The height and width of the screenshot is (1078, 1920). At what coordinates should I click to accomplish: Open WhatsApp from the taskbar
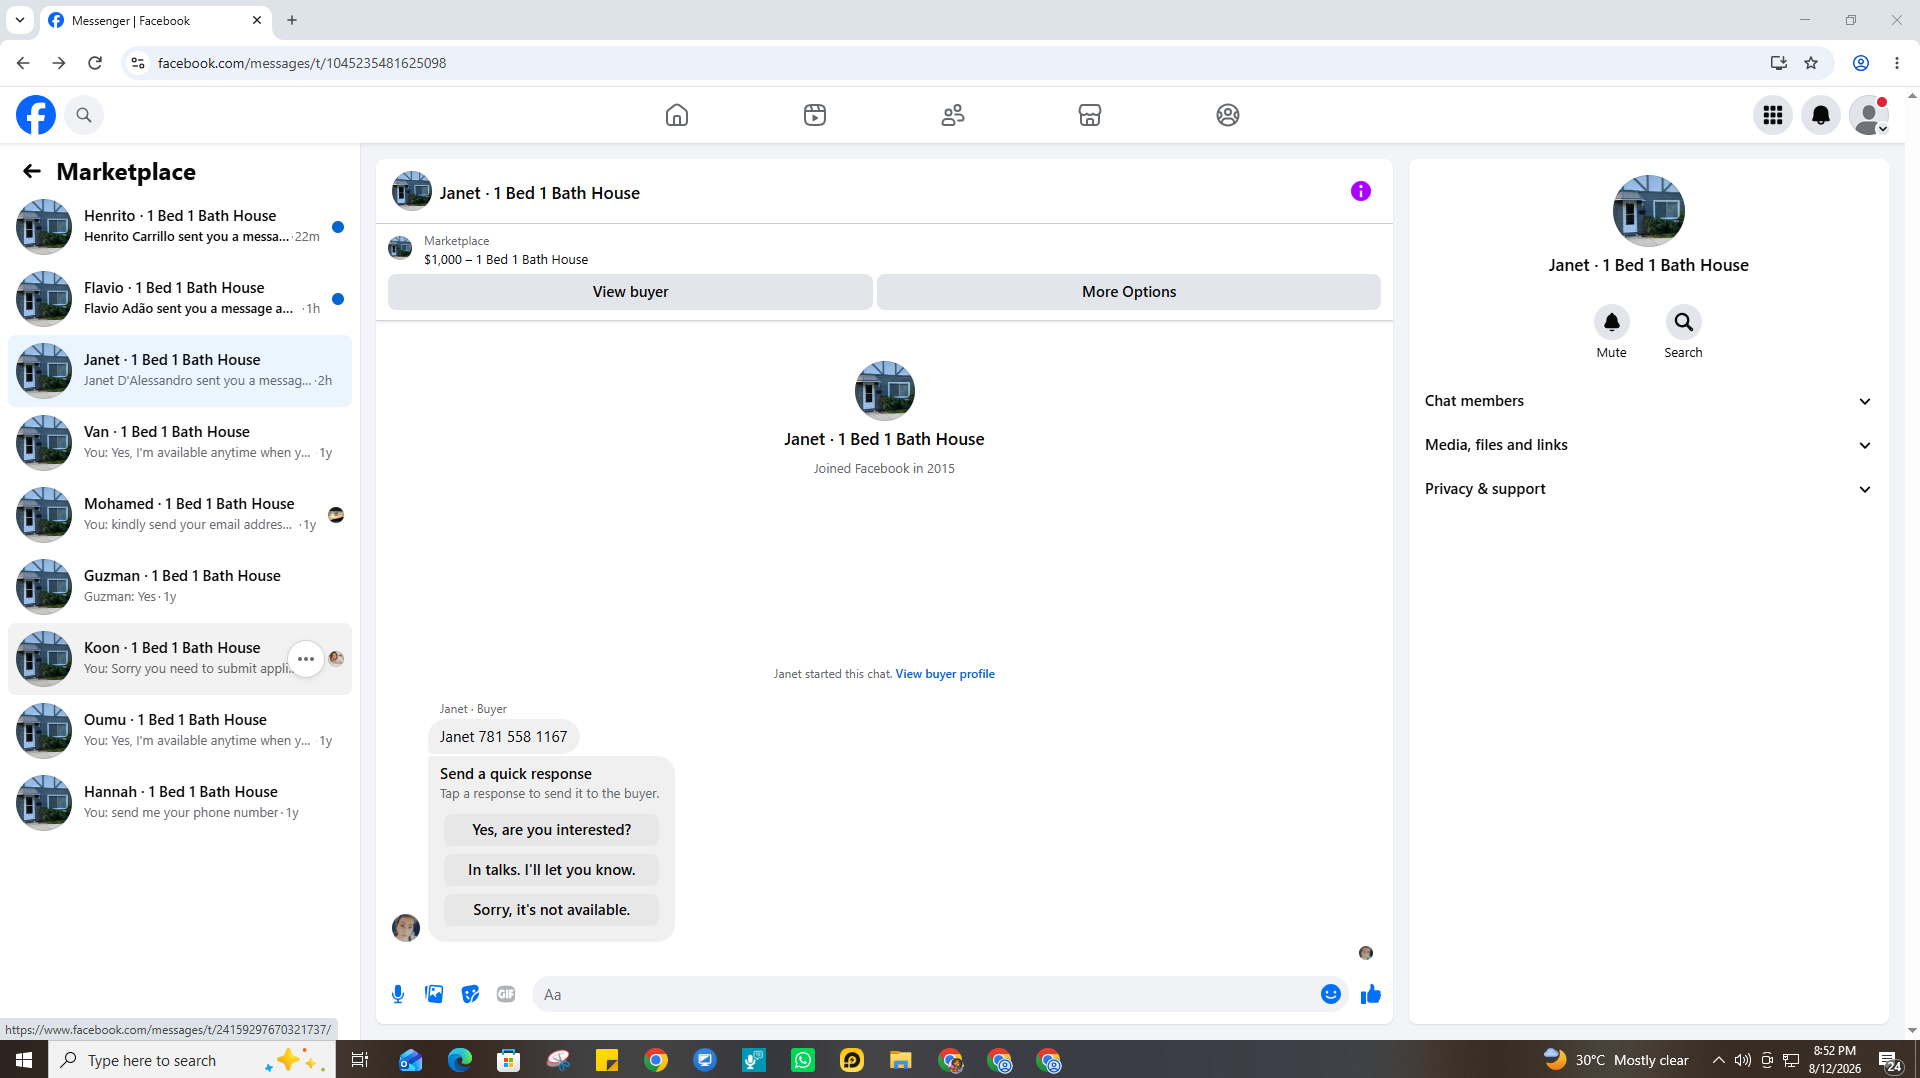[x=803, y=1060]
